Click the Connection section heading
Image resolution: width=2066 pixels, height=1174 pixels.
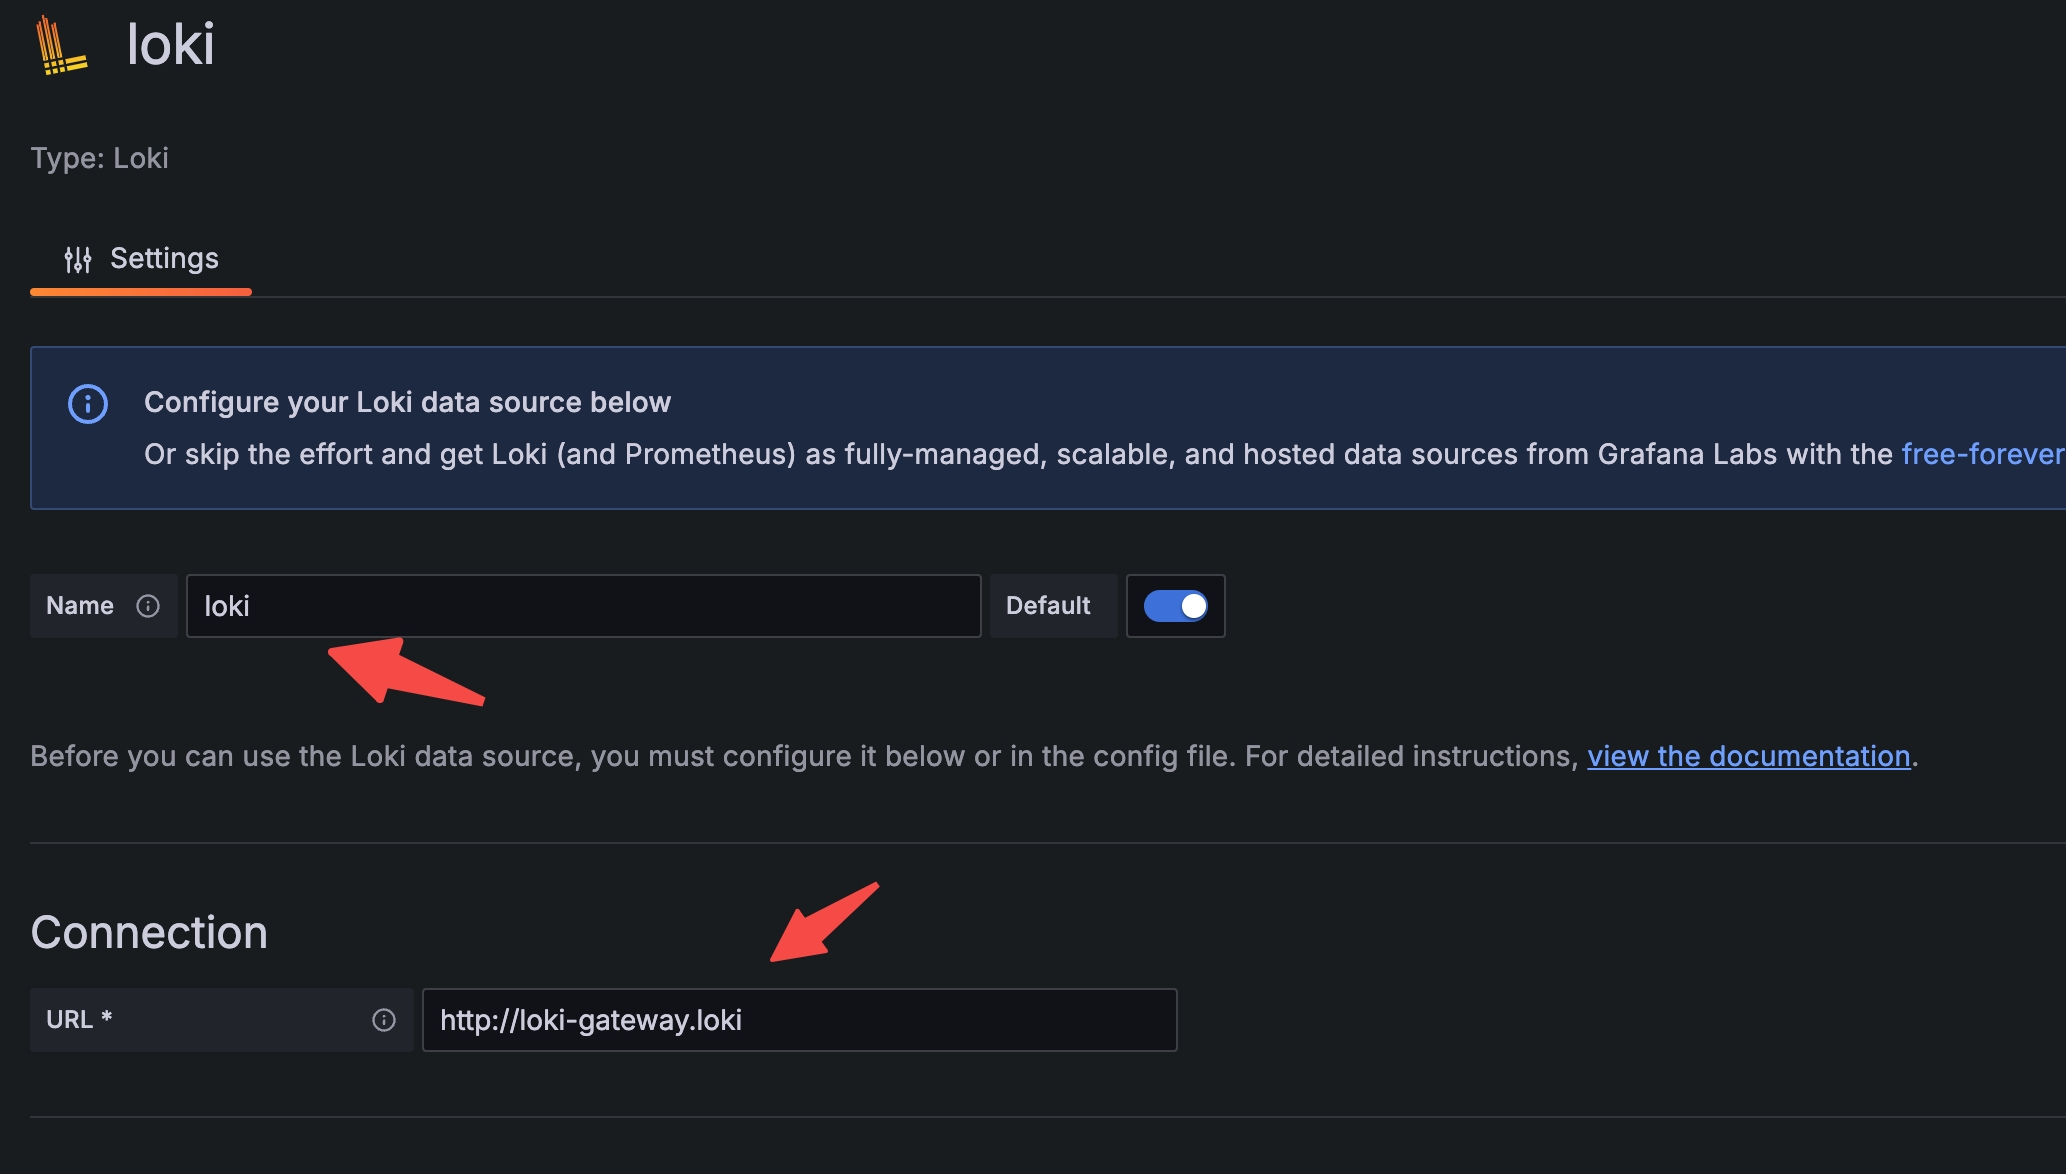[x=149, y=931]
